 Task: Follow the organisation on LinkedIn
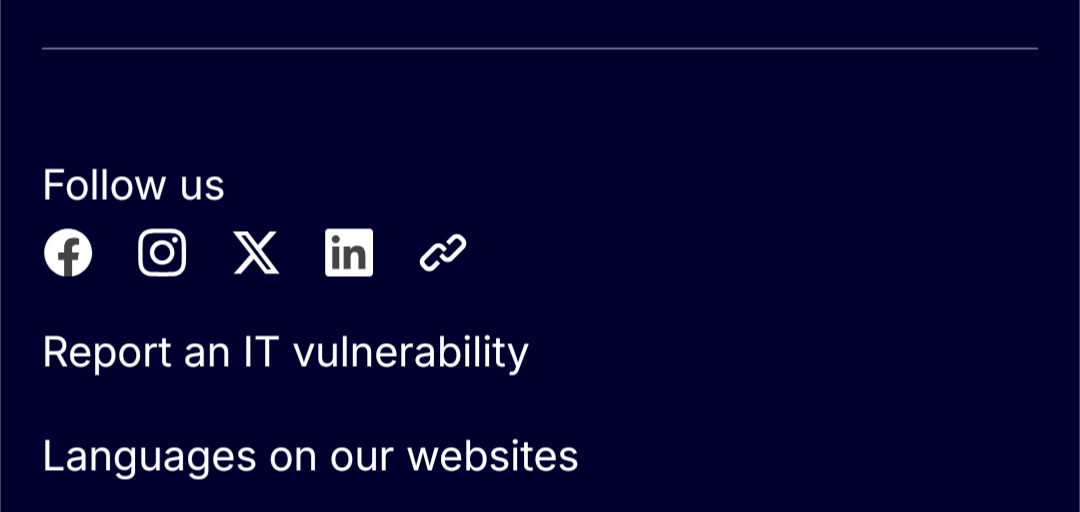point(349,253)
